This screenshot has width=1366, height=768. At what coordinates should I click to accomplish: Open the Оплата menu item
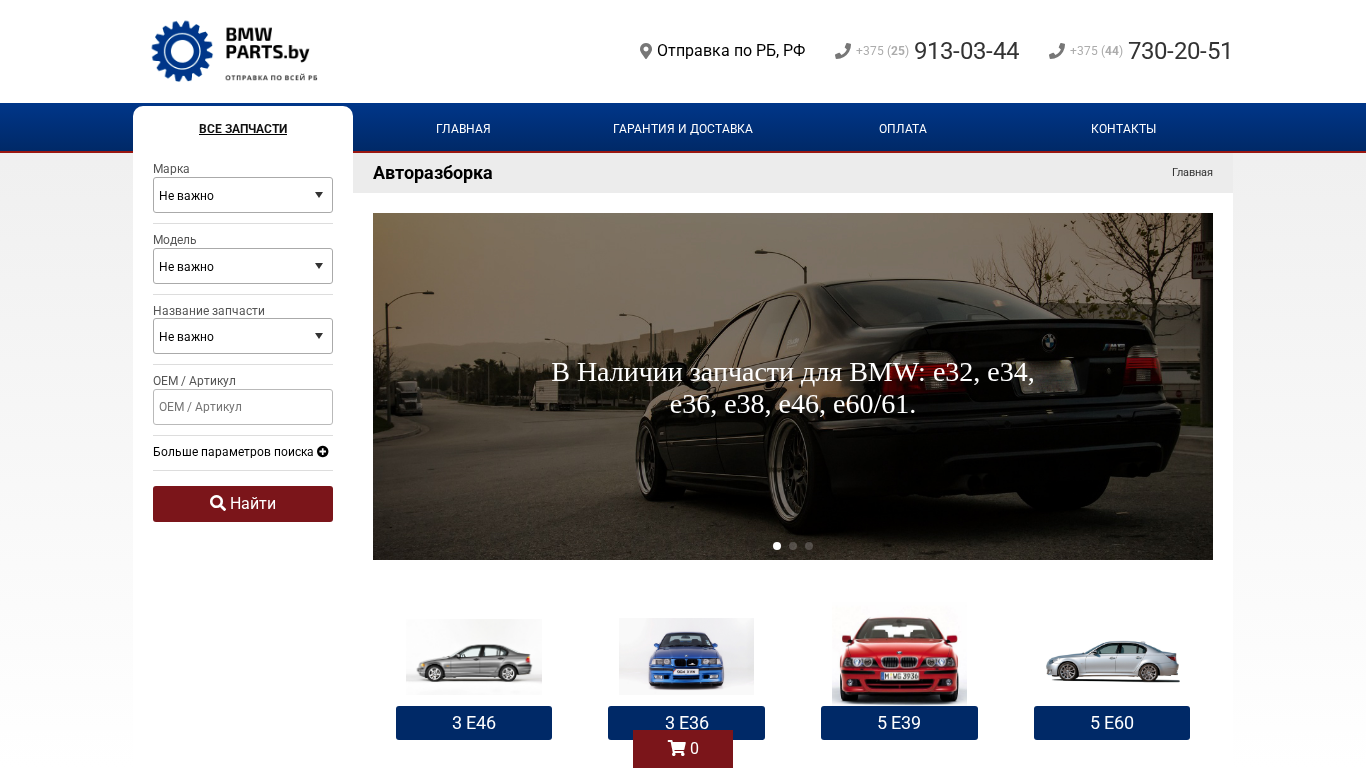coord(903,129)
